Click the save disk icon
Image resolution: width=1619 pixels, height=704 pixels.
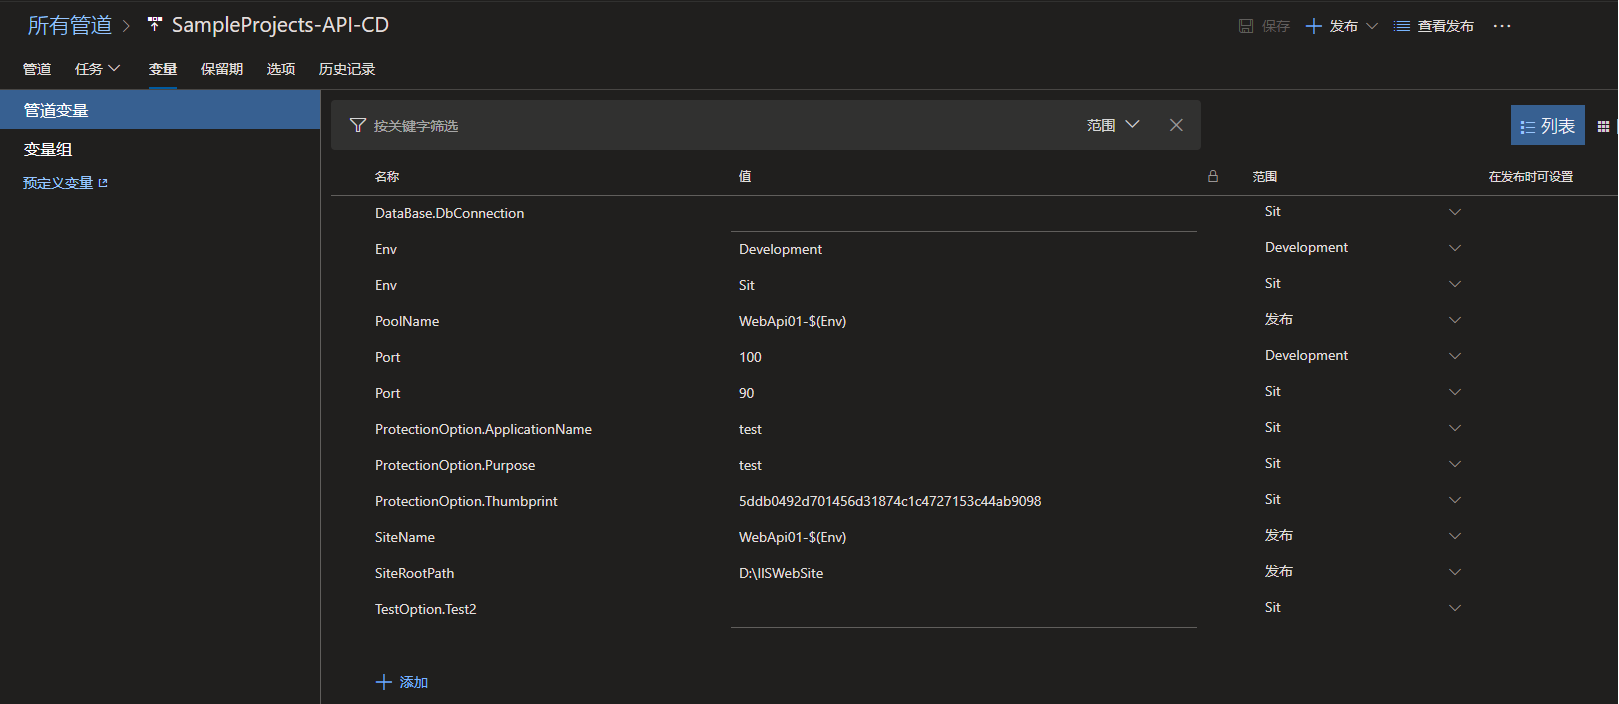(1246, 26)
